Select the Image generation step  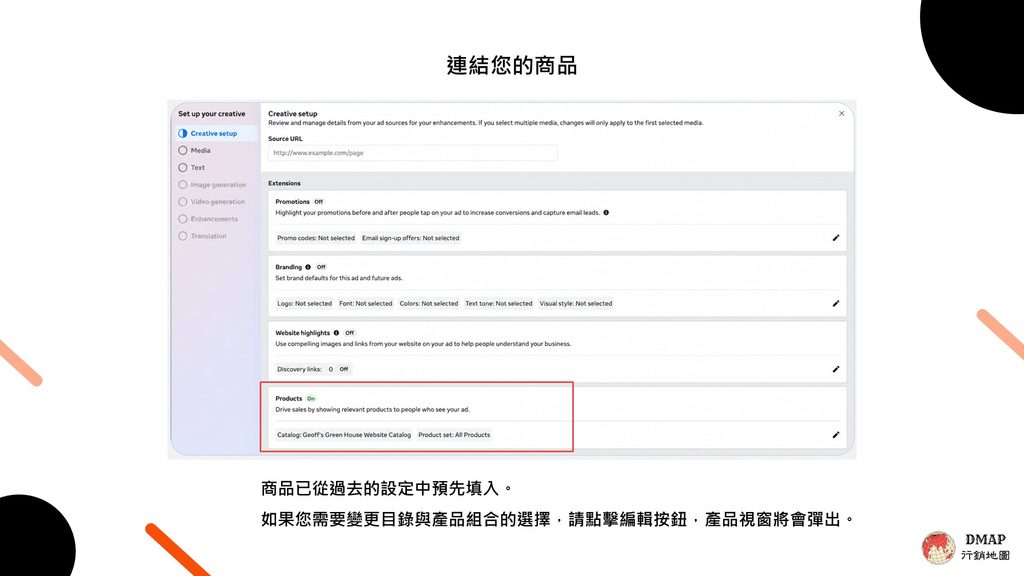coord(212,185)
